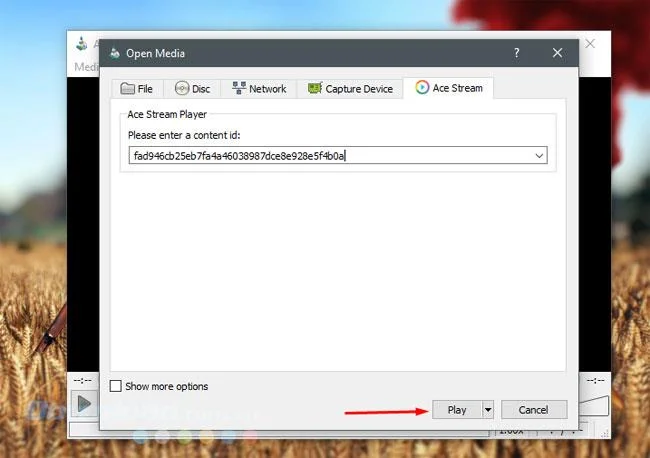The height and width of the screenshot is (458, 650).
Task: Click the help question mark in title bar
Action: (x=517, y=53)
